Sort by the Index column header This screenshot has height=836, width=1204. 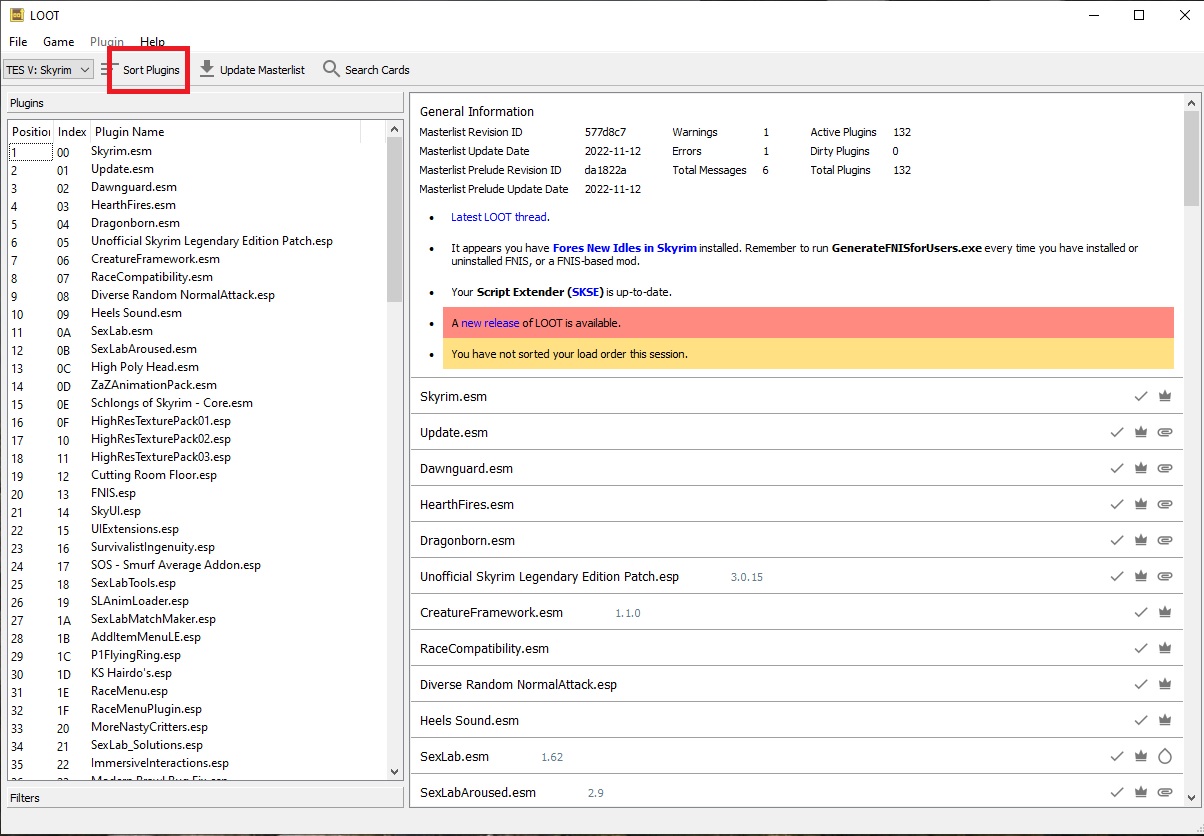click(72, 132)
